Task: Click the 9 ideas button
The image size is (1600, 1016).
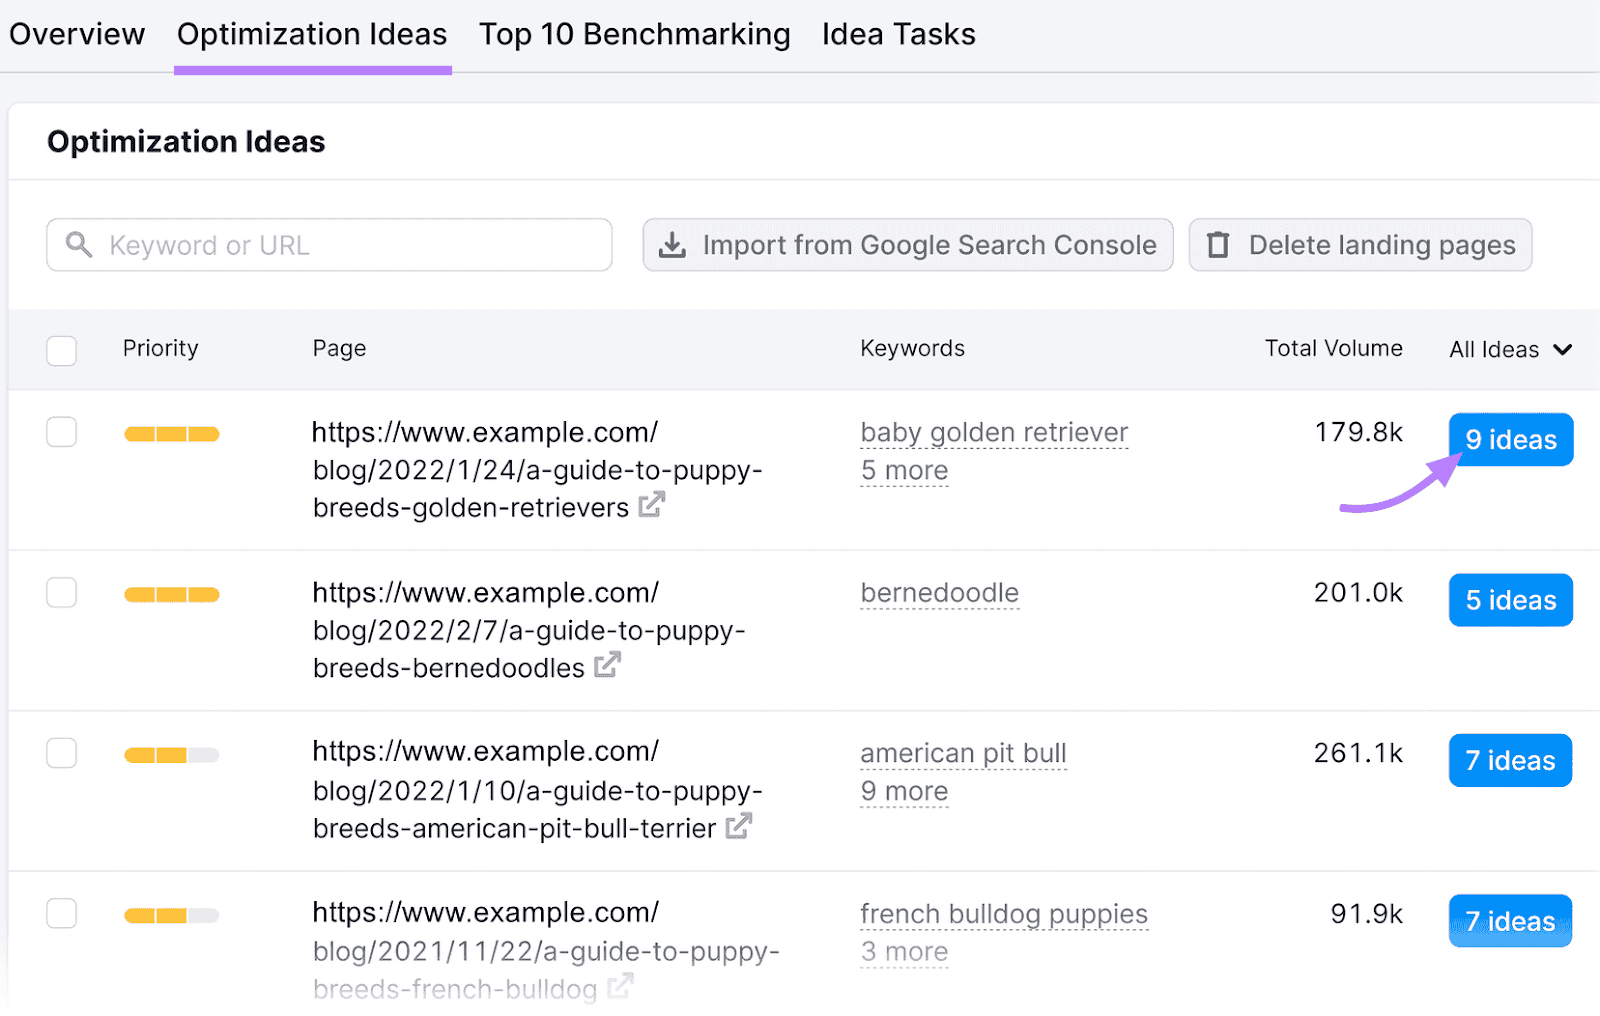Action: (x=1510, y=439)
